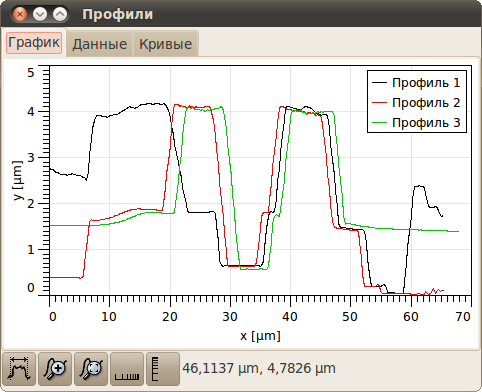Click the cursor coordinates readout text

(259, 368)
